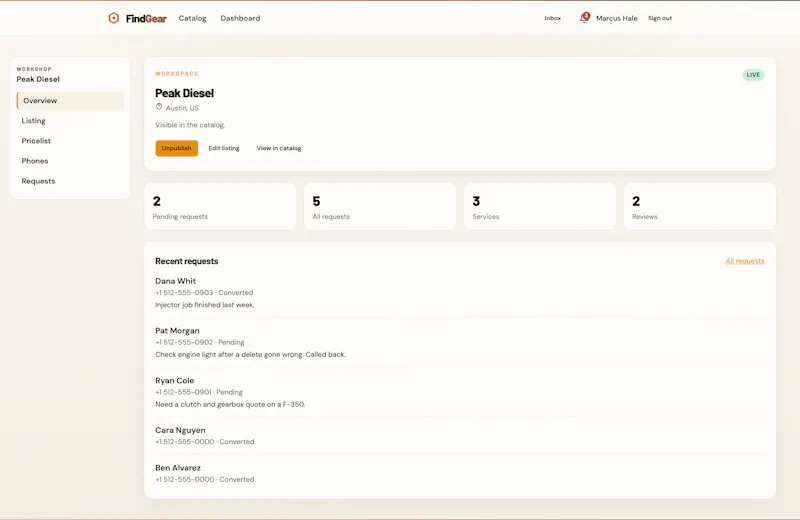Click the Peak Diesel name in sidebar

pyautogui.click(x=38, y=79)
